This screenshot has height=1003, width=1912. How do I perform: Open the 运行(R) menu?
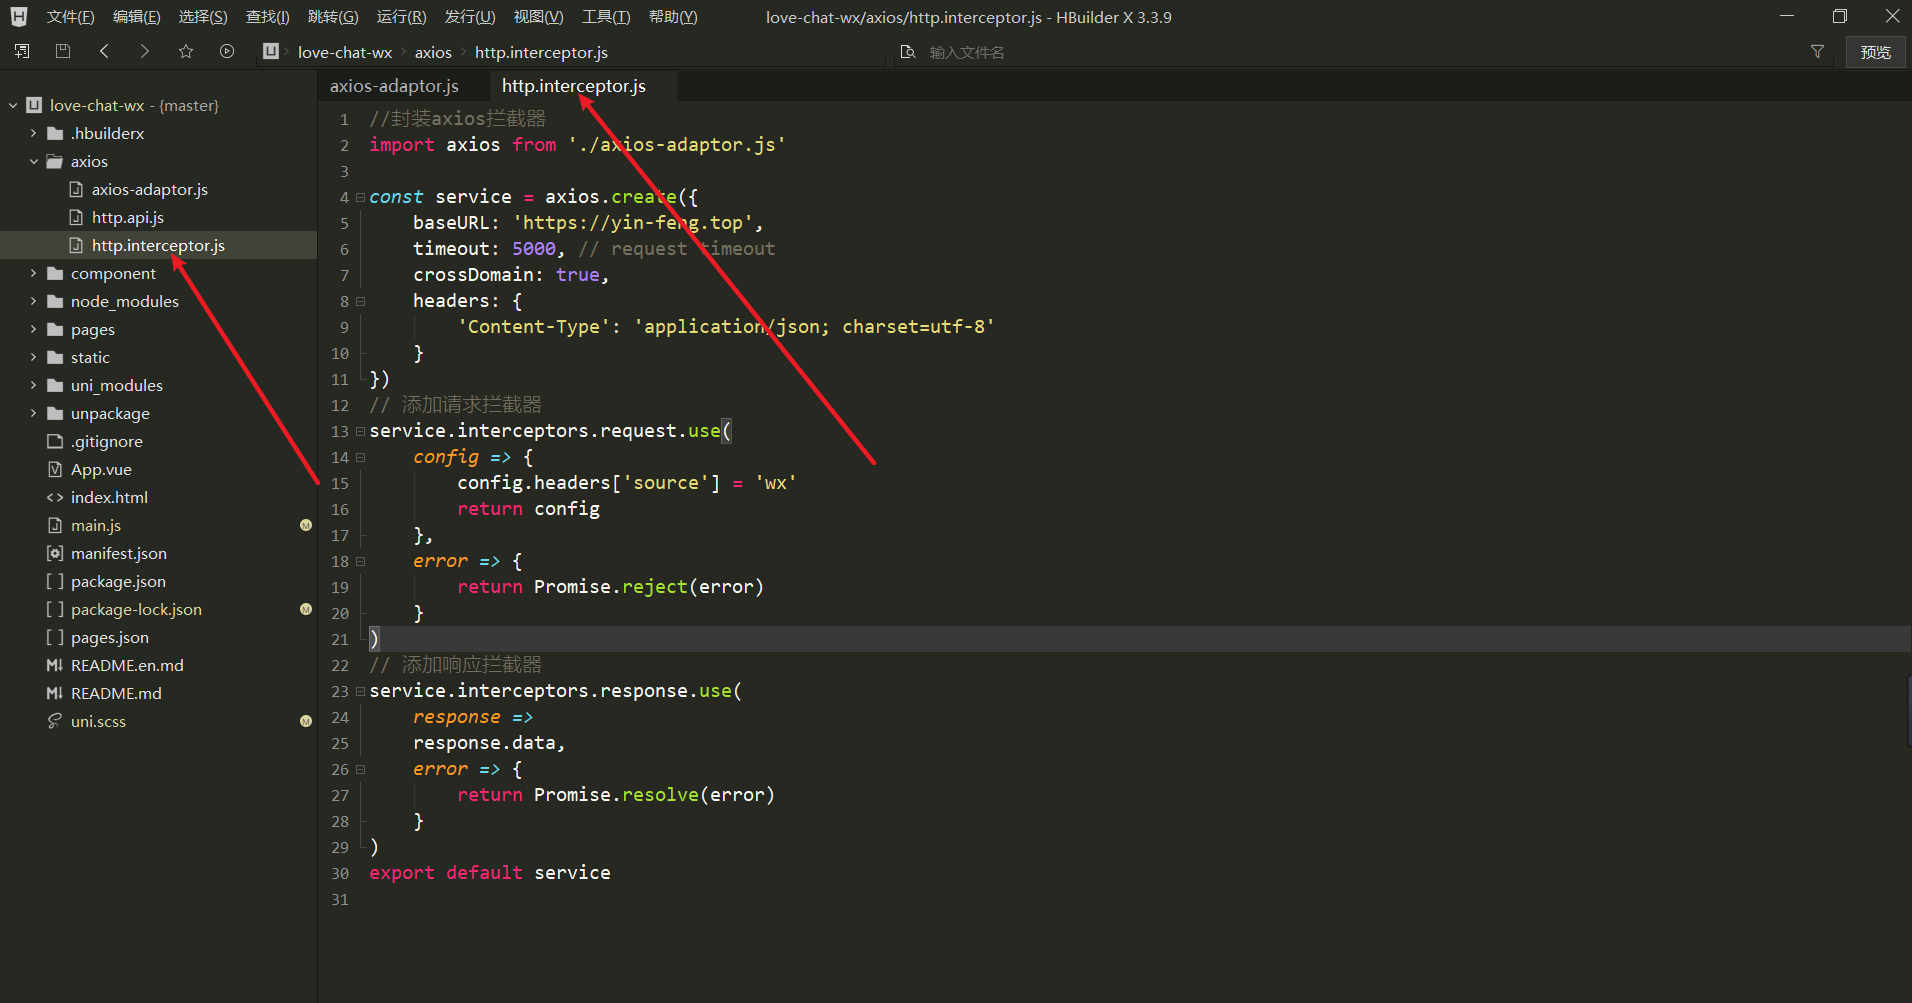[401, 17]
